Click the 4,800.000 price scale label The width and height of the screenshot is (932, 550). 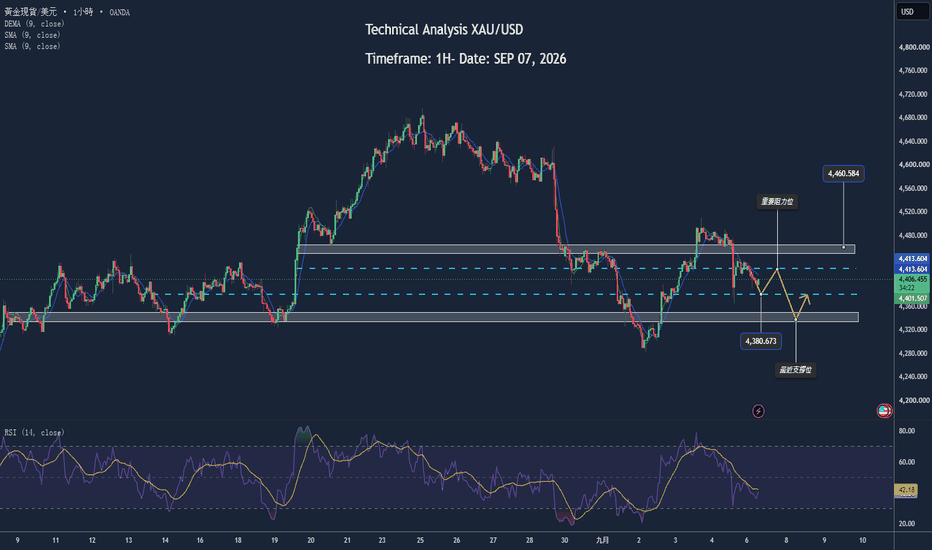tap(914, 47)
